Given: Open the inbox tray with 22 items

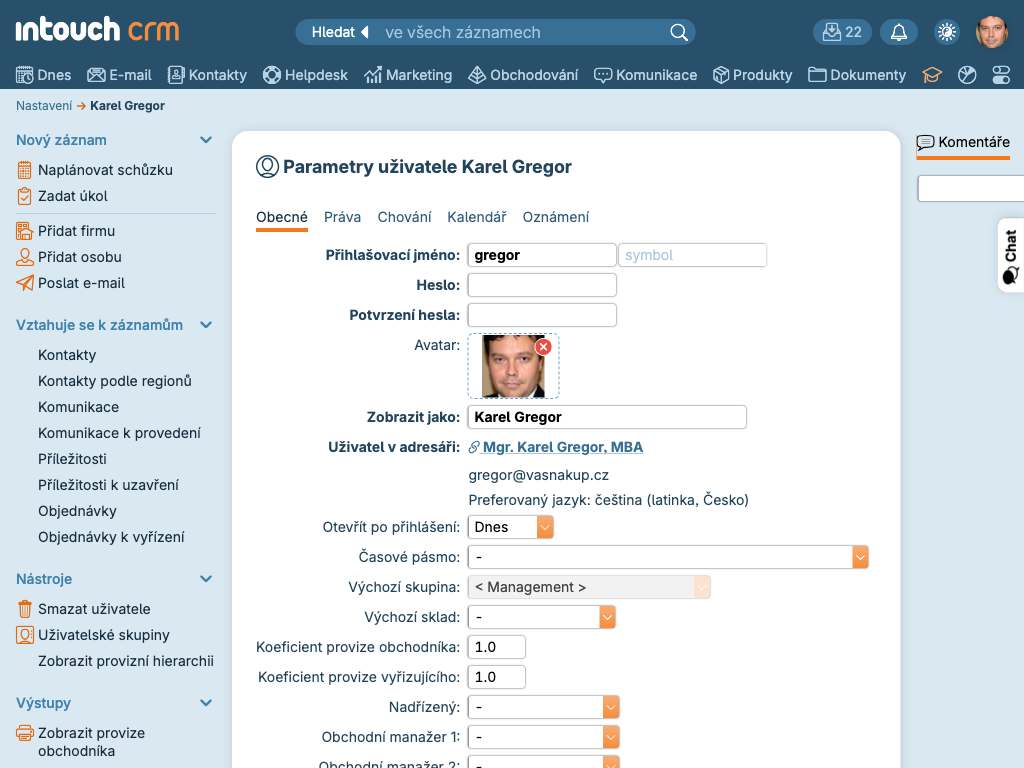Looking at the screenshot, I should coord(842,32).
